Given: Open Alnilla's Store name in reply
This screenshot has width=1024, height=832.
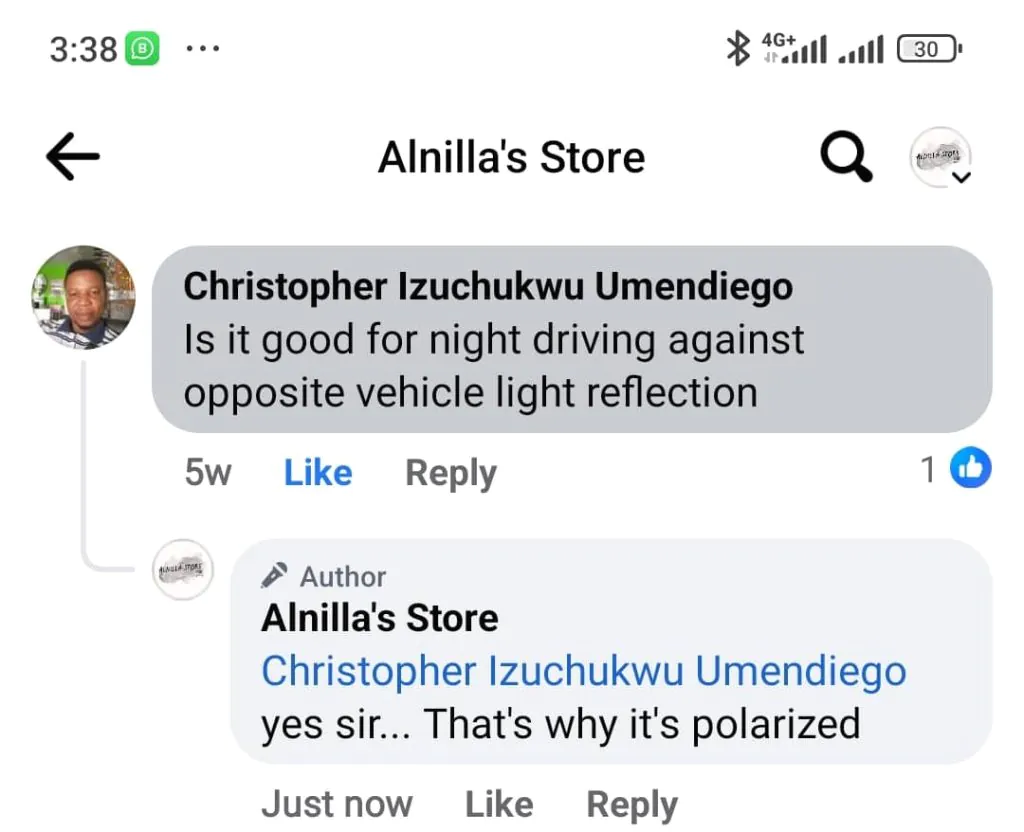Looking at the screenshot, I should pos(379,618).
